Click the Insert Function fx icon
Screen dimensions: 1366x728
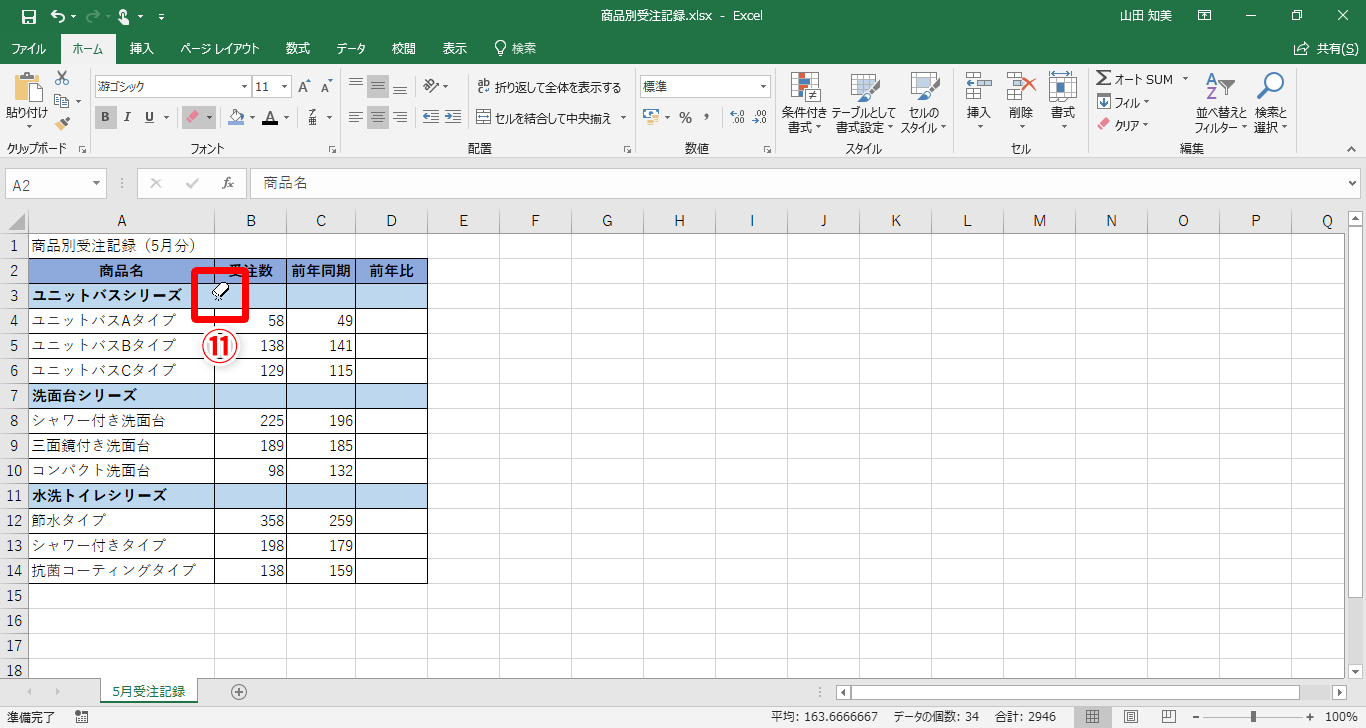(228, 184)
